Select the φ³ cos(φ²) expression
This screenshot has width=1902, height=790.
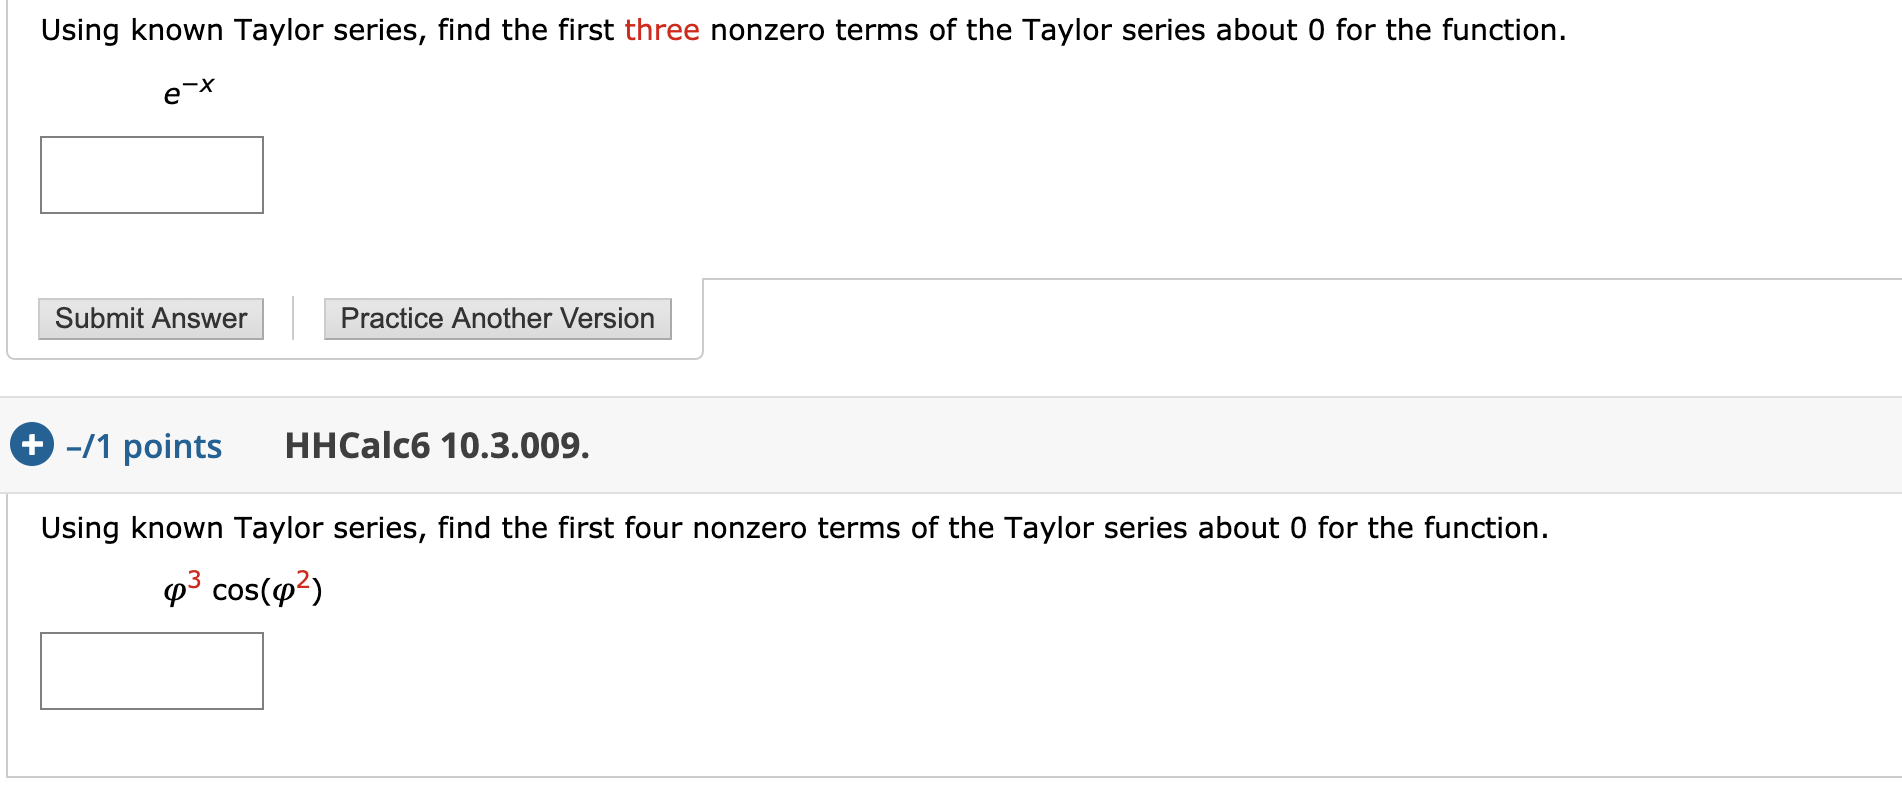240,588
